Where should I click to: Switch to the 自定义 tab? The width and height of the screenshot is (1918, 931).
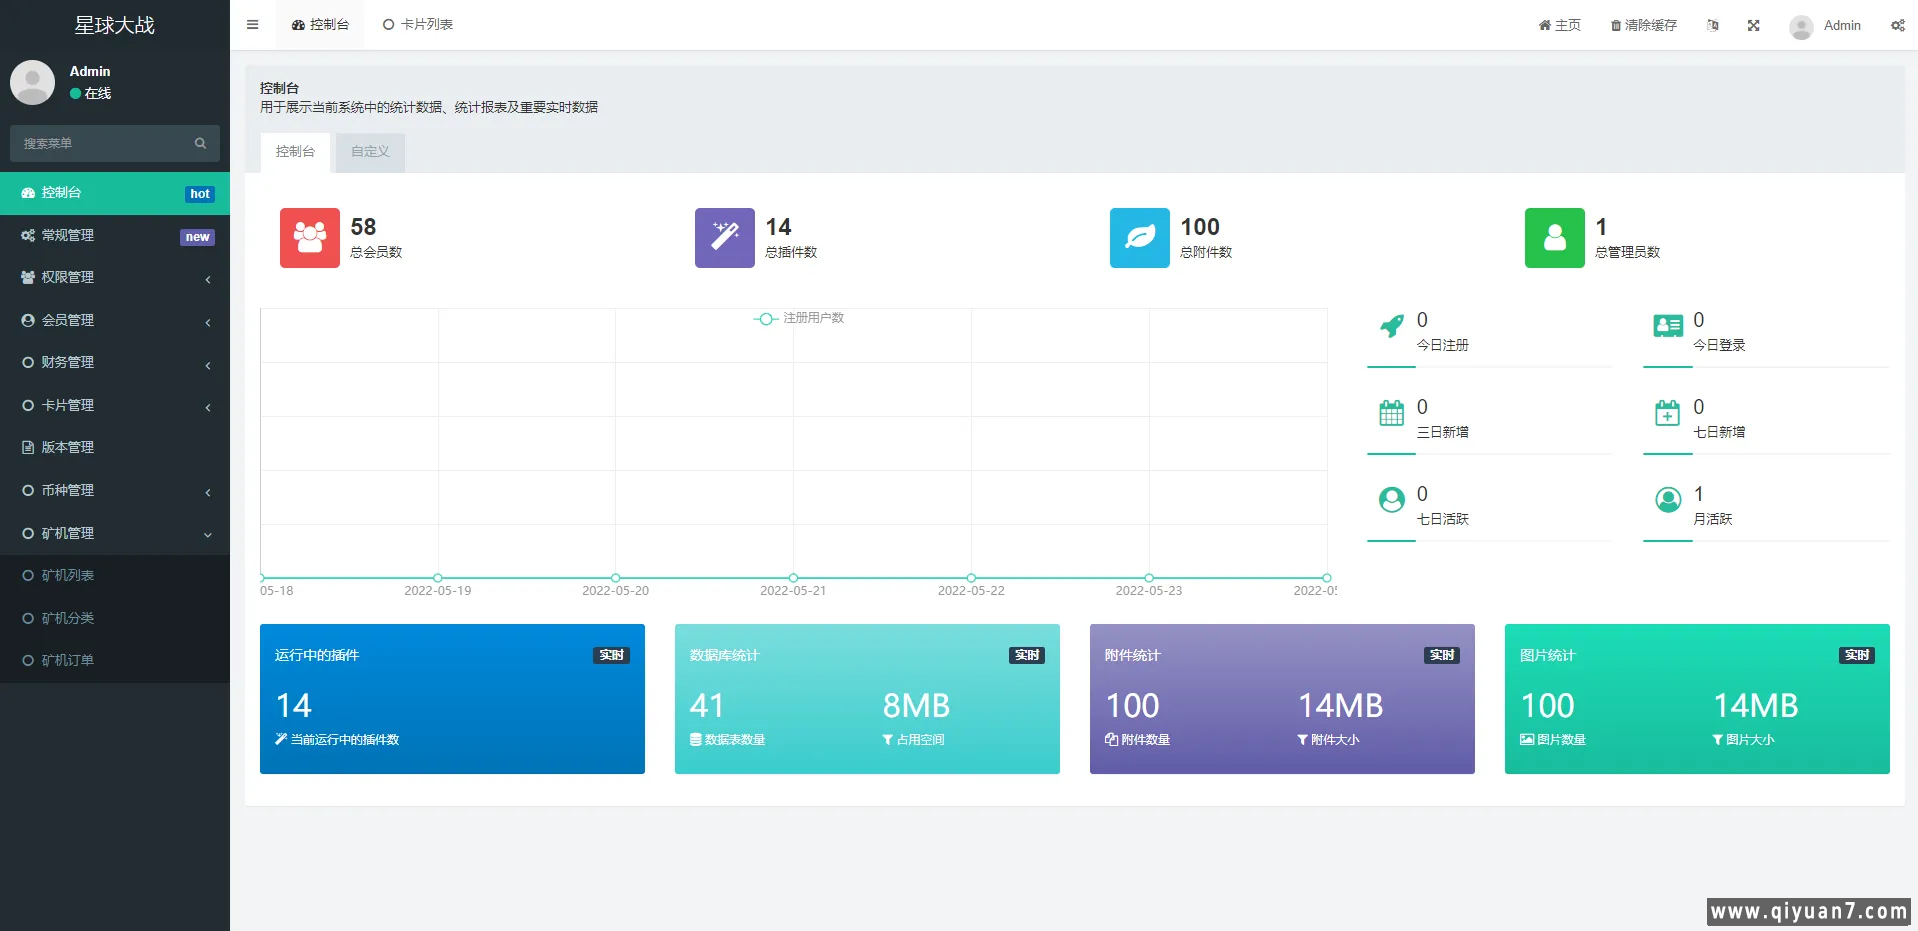coord(368,152)
